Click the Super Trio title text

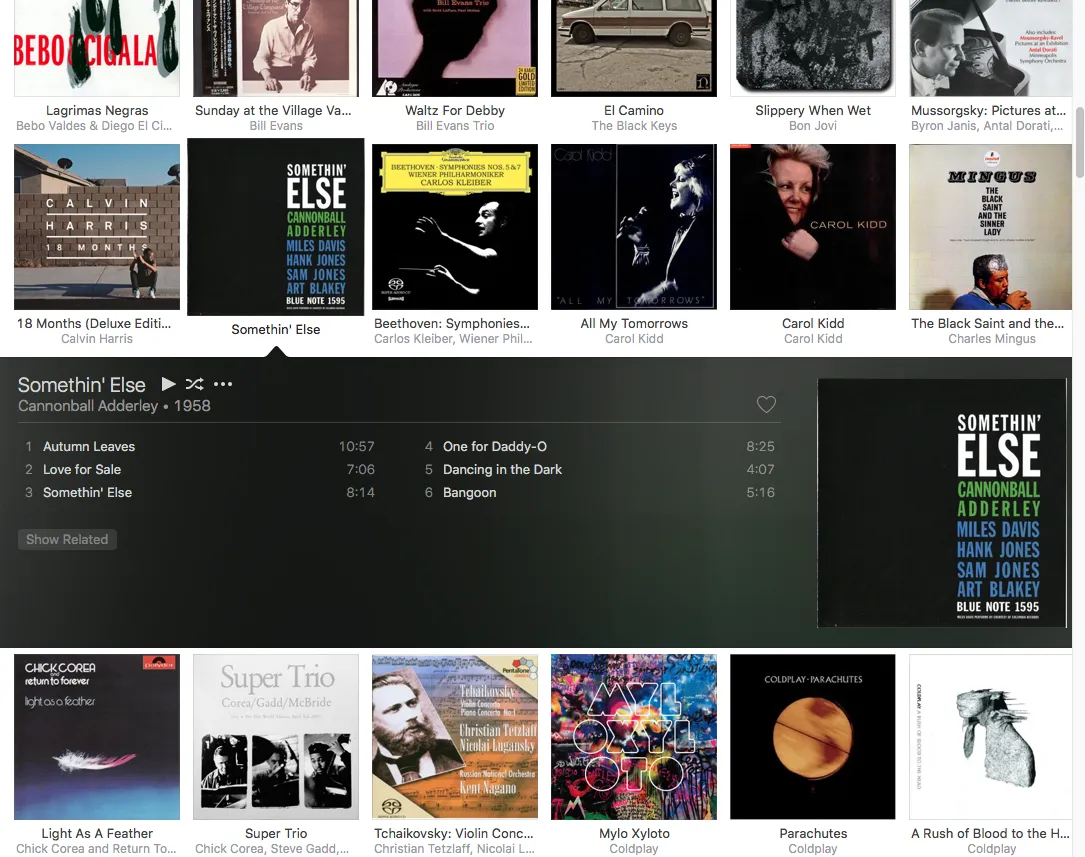(x=276, y=833)
